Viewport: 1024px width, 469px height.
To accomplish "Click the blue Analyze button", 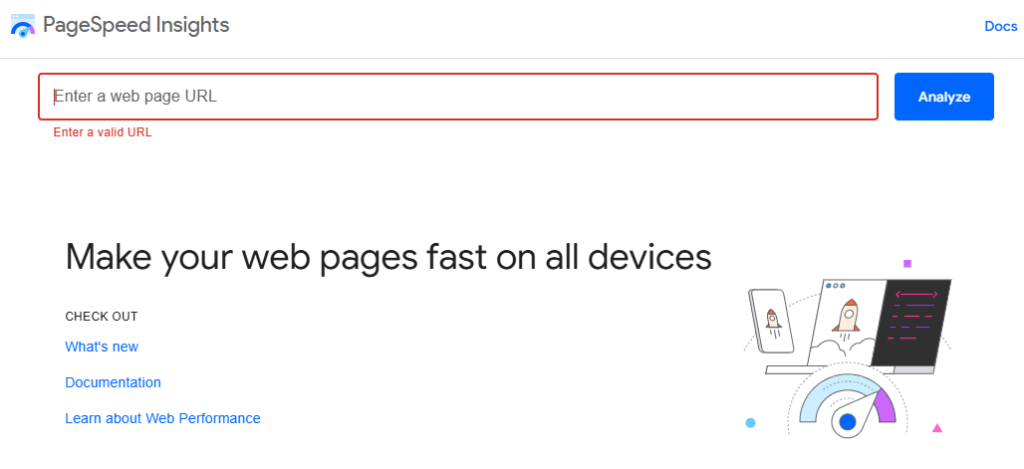I will tap(944, 97).
